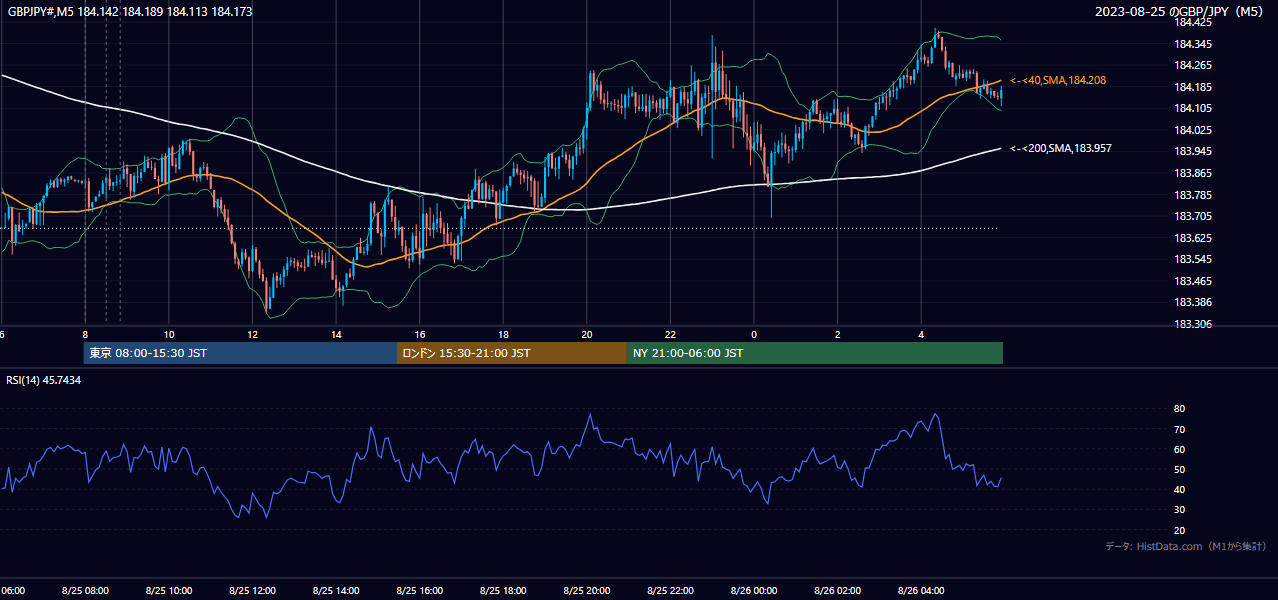The image size is (1278, 600).
Task: Click the RSI axis level 30
Action: (1179, 510)
